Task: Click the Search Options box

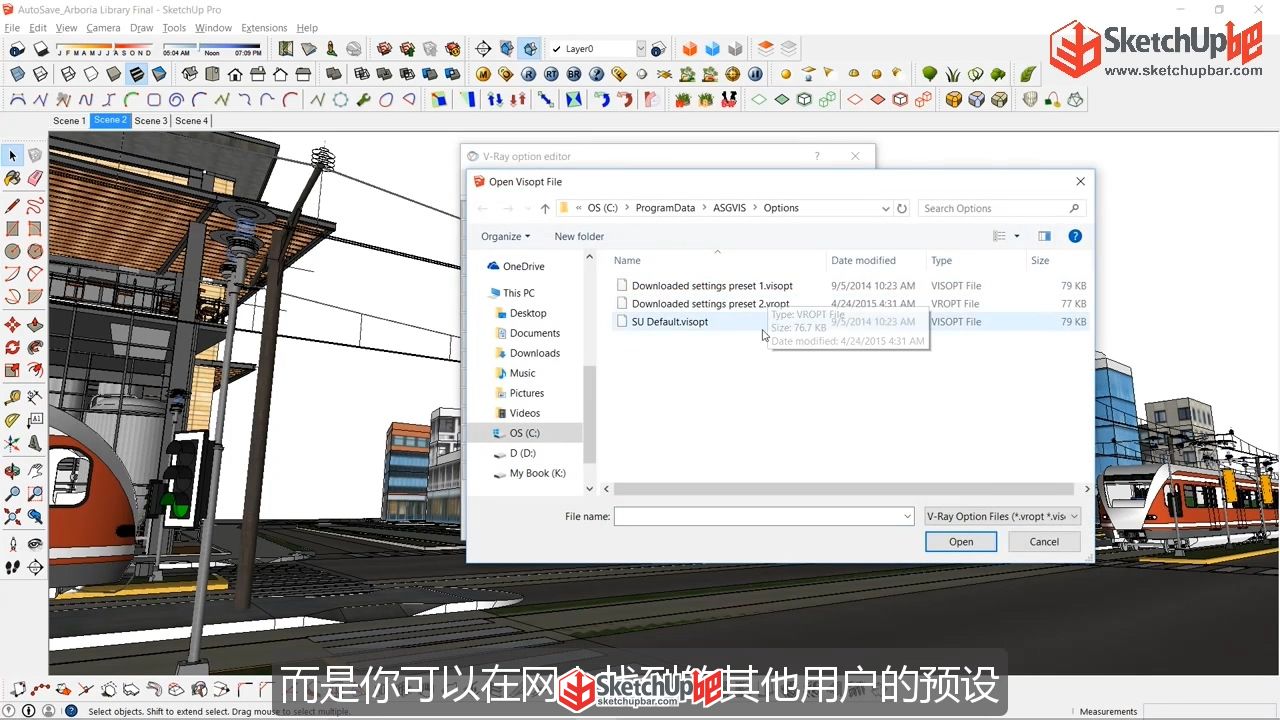Action: [x=1001, y=208]
